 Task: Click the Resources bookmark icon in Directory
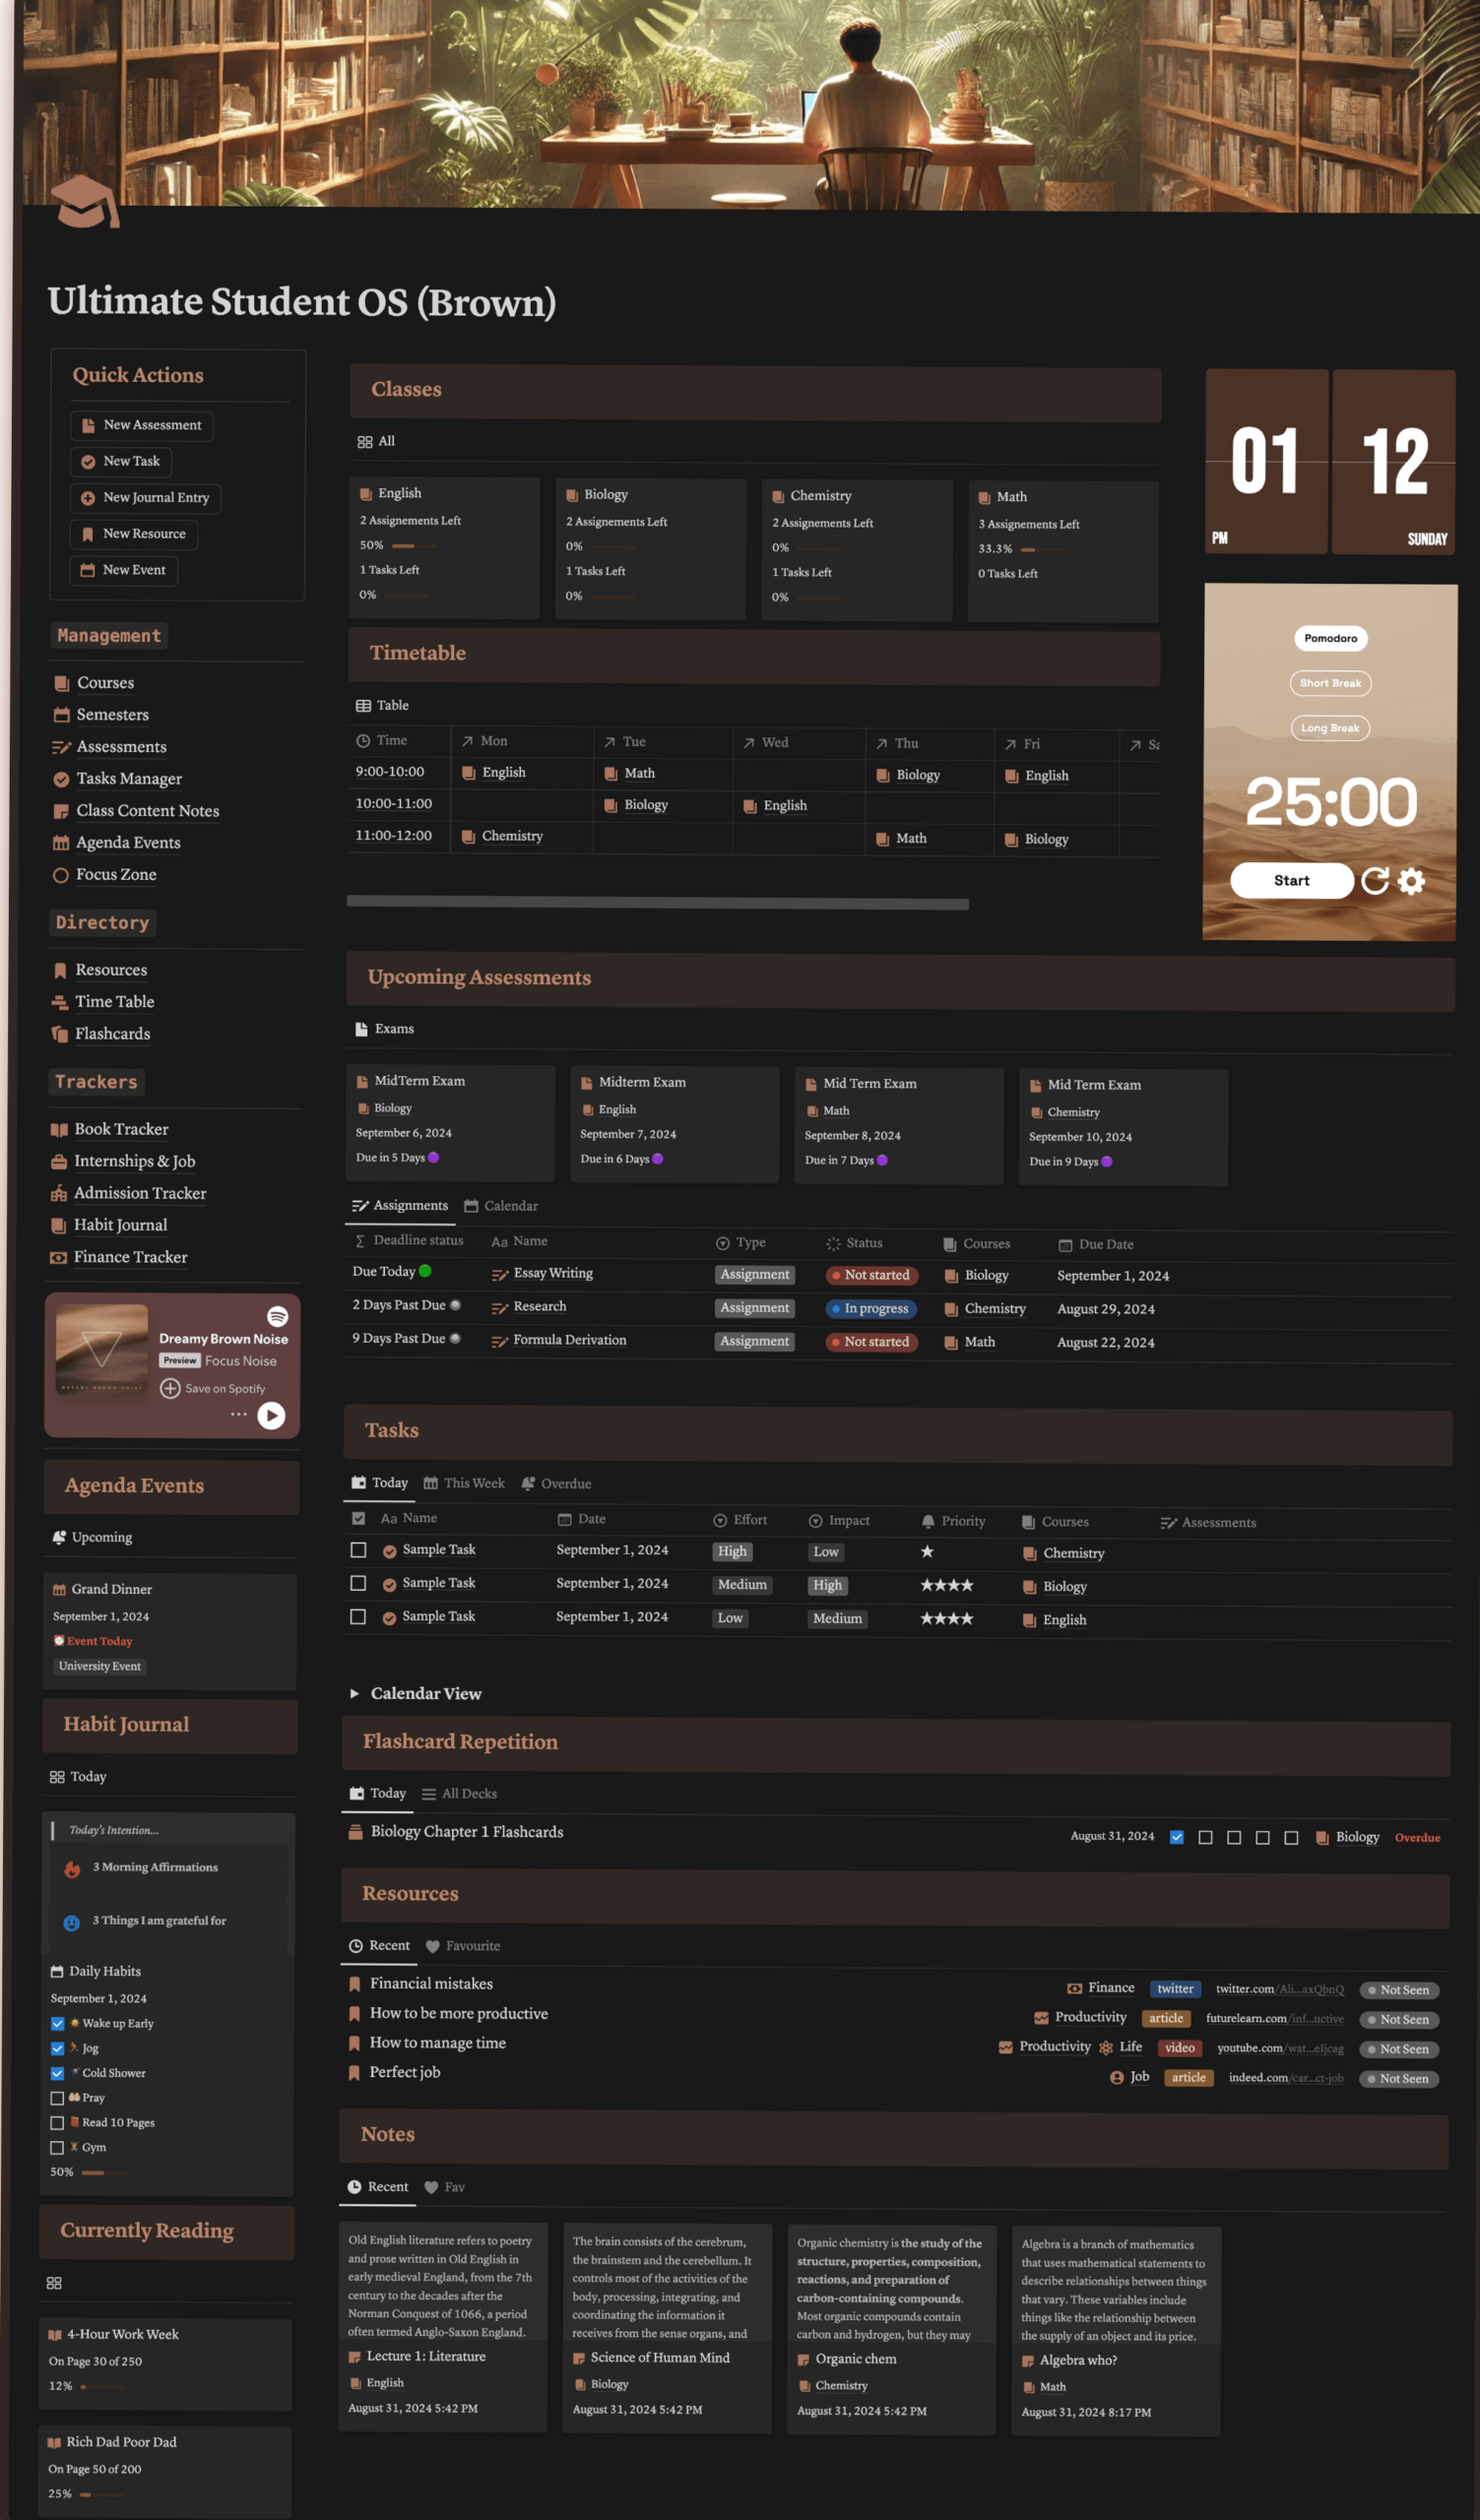(x=60, y=970)
